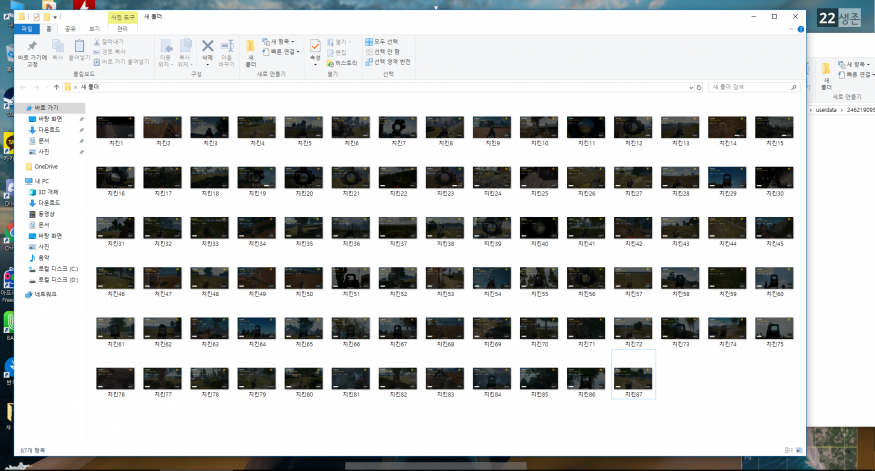Create a new folder with 새 폴더 icon
Image resolution: width=875 pixels, height=471 pixels.
250,50
